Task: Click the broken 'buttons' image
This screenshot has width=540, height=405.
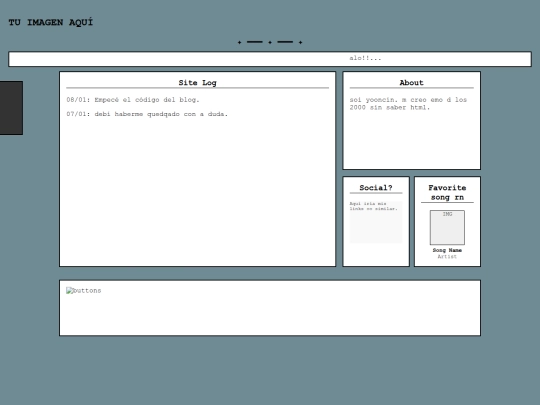Action: click(84, 291)
